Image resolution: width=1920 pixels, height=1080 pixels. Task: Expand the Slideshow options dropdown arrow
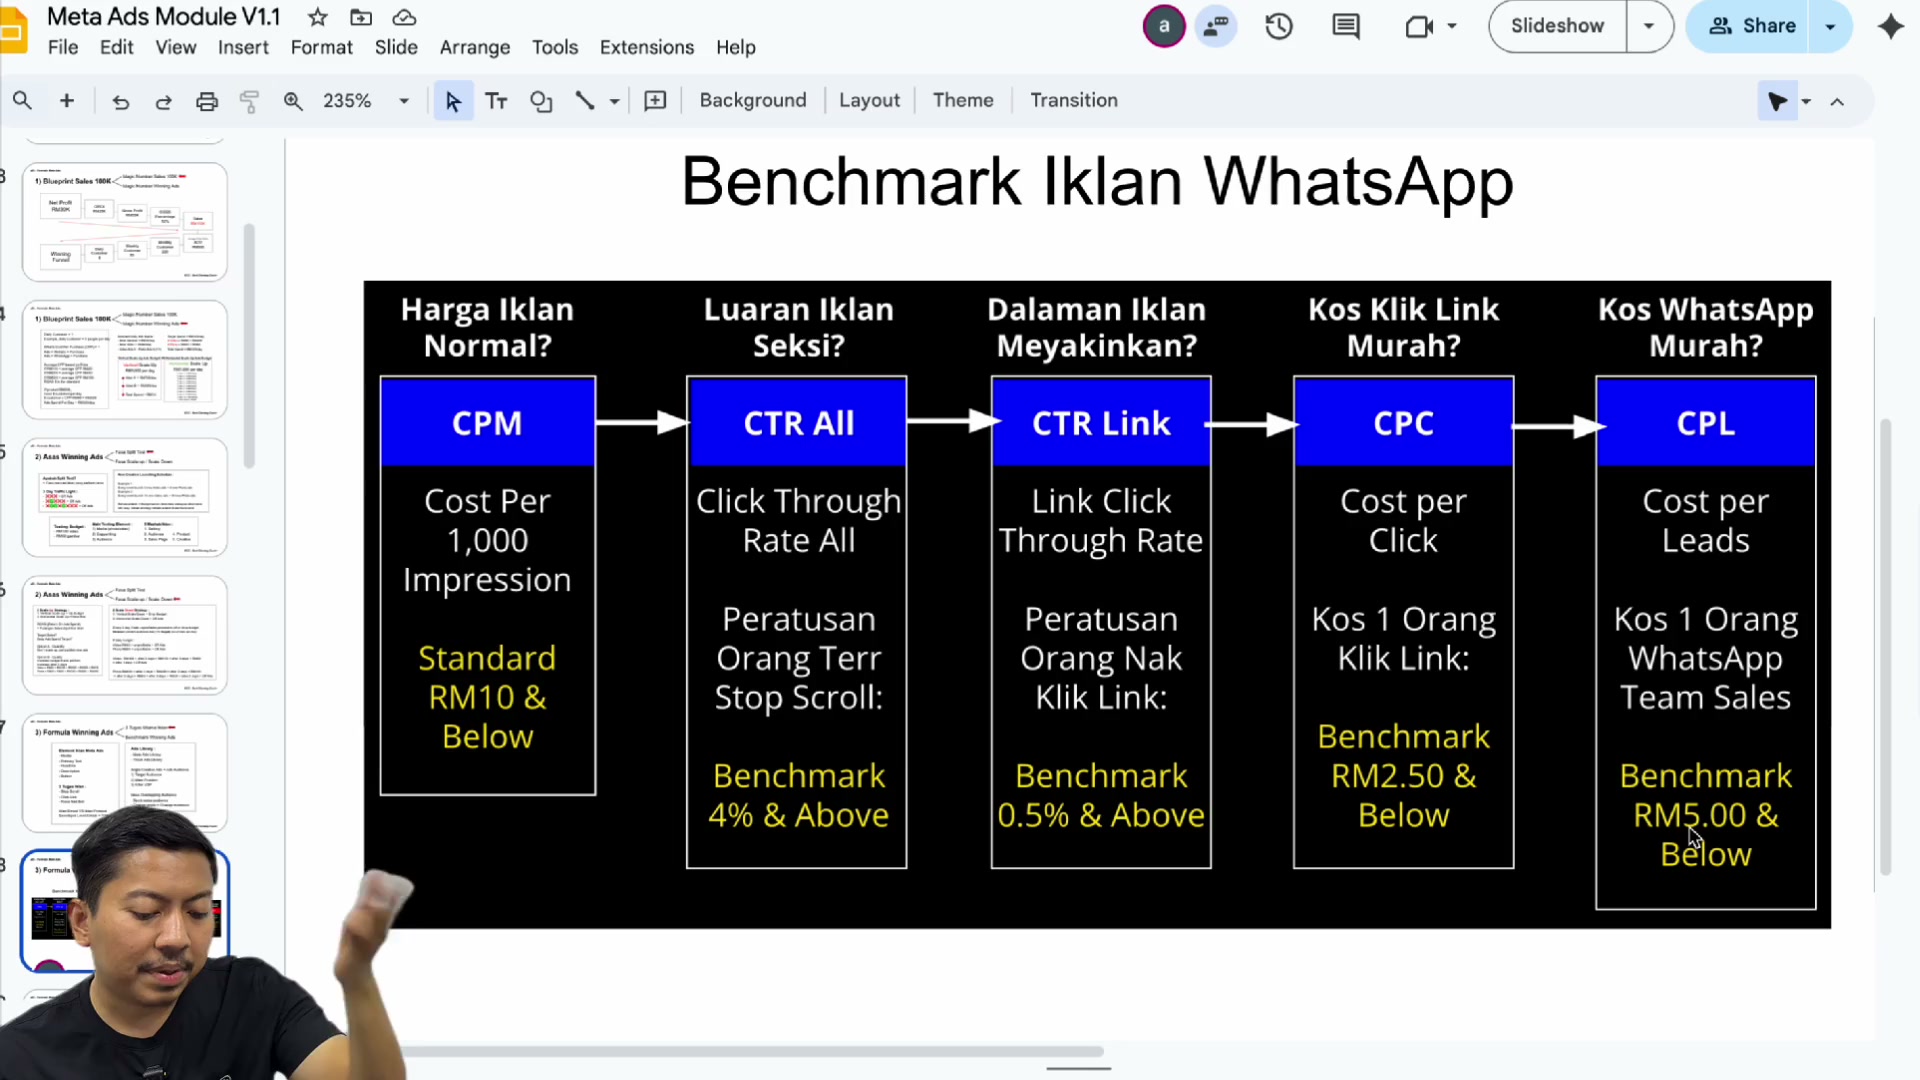[x=1649, y=26]
